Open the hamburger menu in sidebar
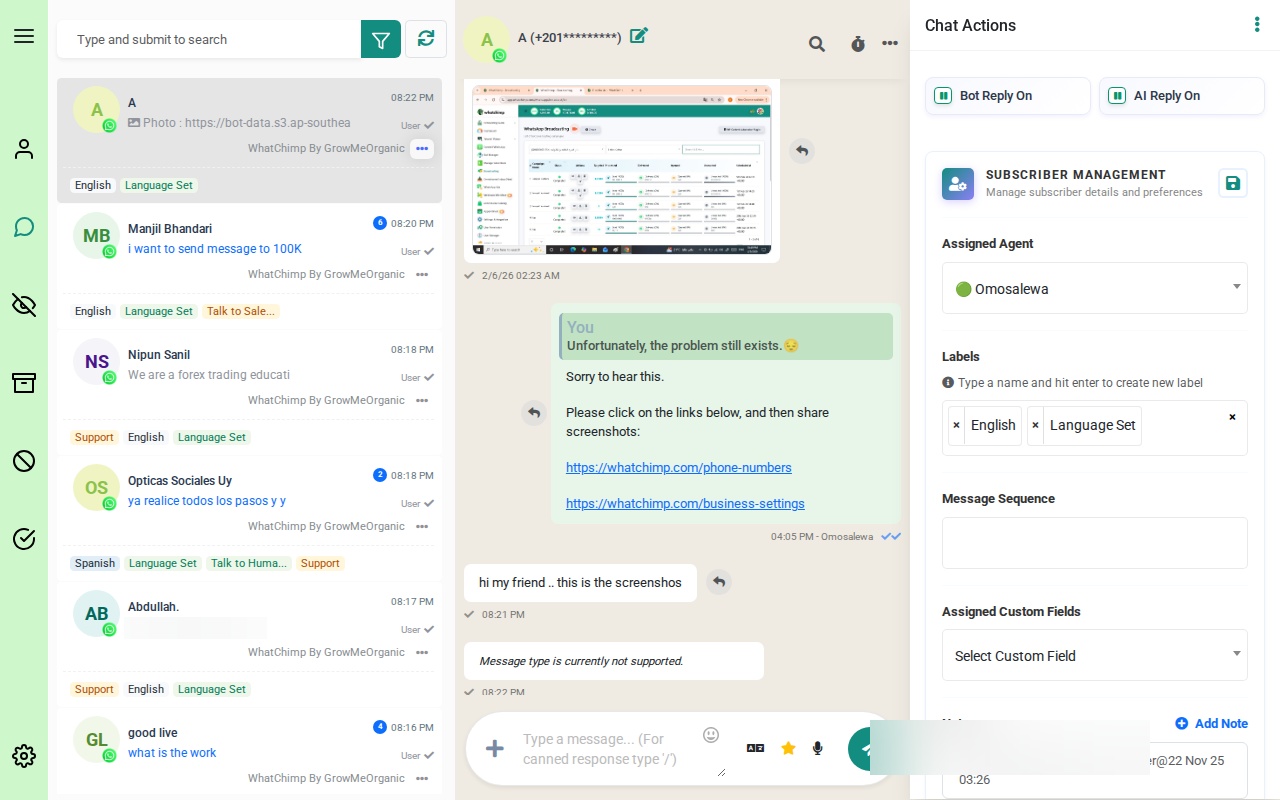This screenshot has height=800, width=1280. [24, 36]
